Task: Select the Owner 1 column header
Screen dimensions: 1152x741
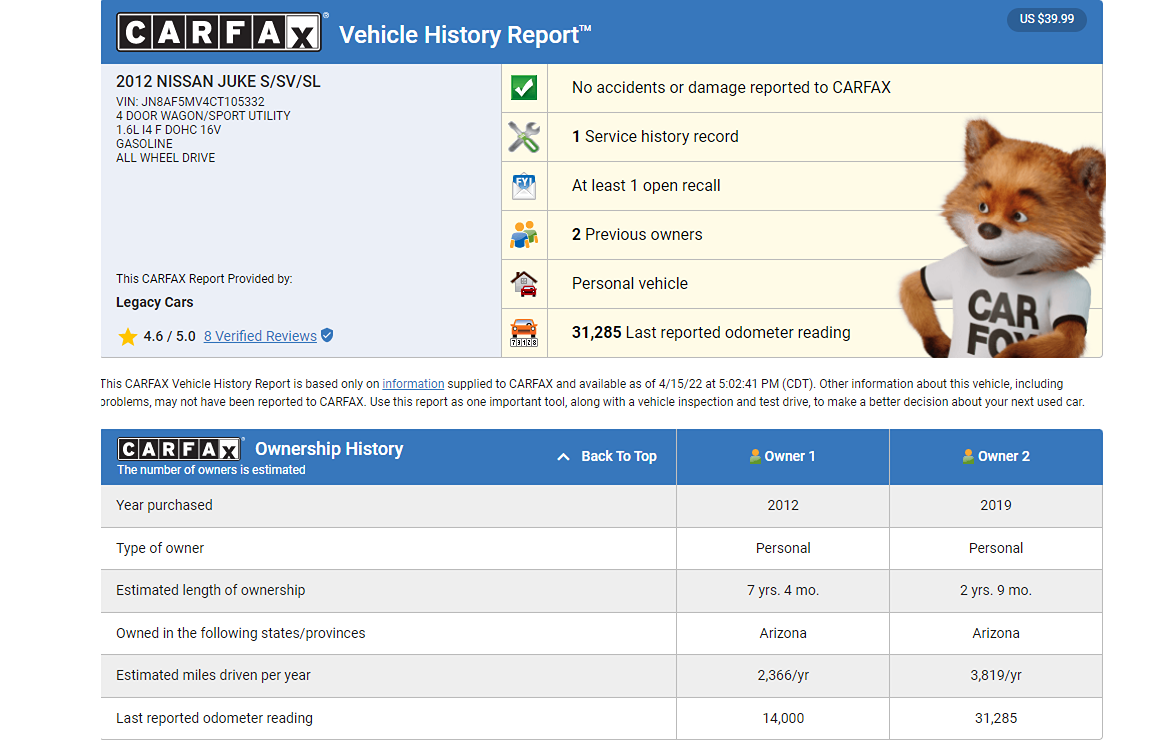Action: coord(783,456)
